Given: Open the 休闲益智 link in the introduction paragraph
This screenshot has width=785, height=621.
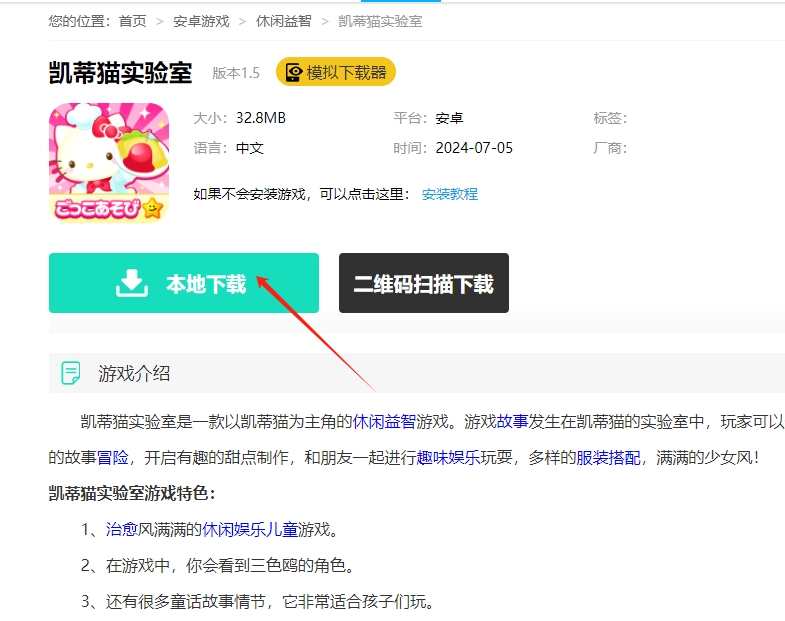Looking at the screenshot, I should pos(384,422).
